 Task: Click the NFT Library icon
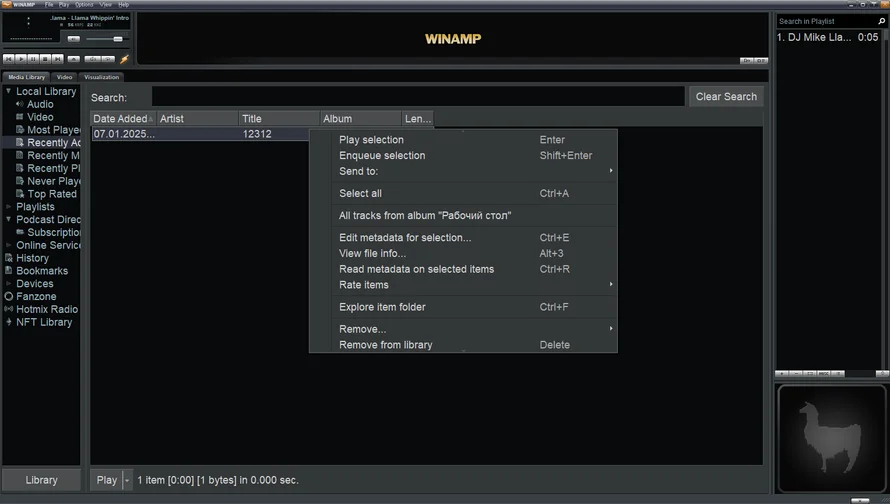(x=9, y=322)
